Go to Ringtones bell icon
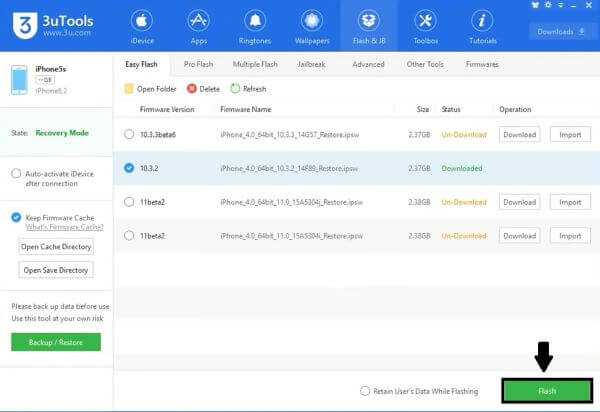This screenshot has width=600, height=412. coord(254,22)
